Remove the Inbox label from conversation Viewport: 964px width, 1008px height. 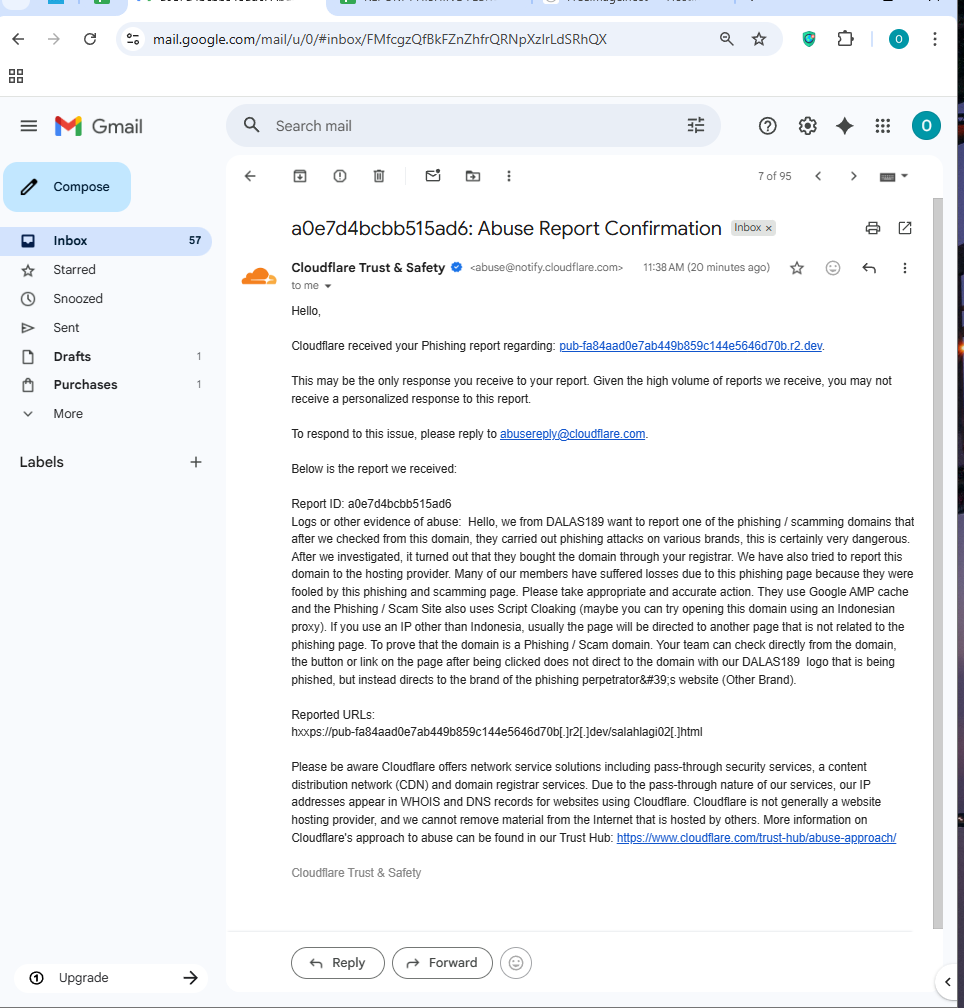[769, 228]
